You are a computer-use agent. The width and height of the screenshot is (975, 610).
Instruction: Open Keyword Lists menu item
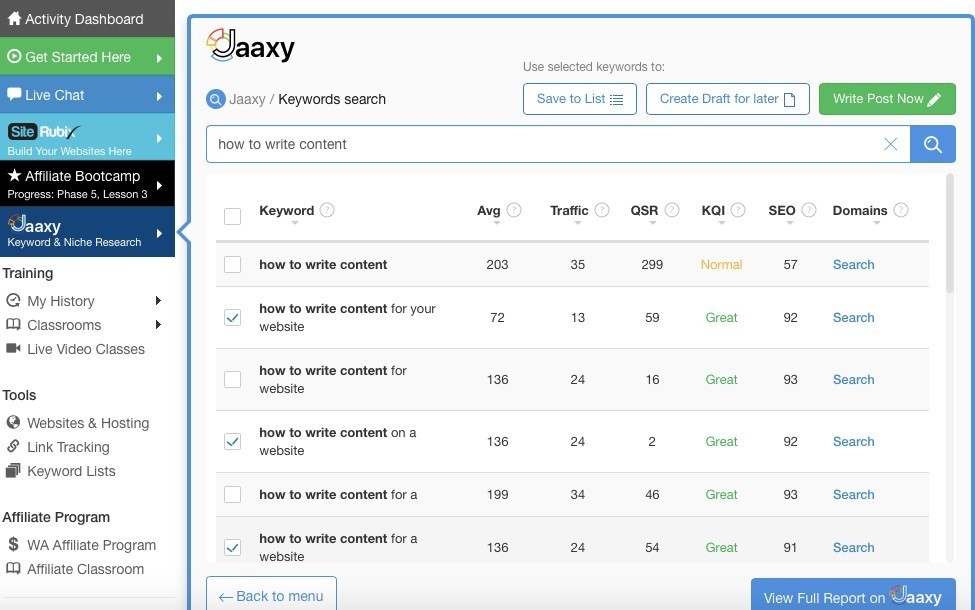(71, 471)
